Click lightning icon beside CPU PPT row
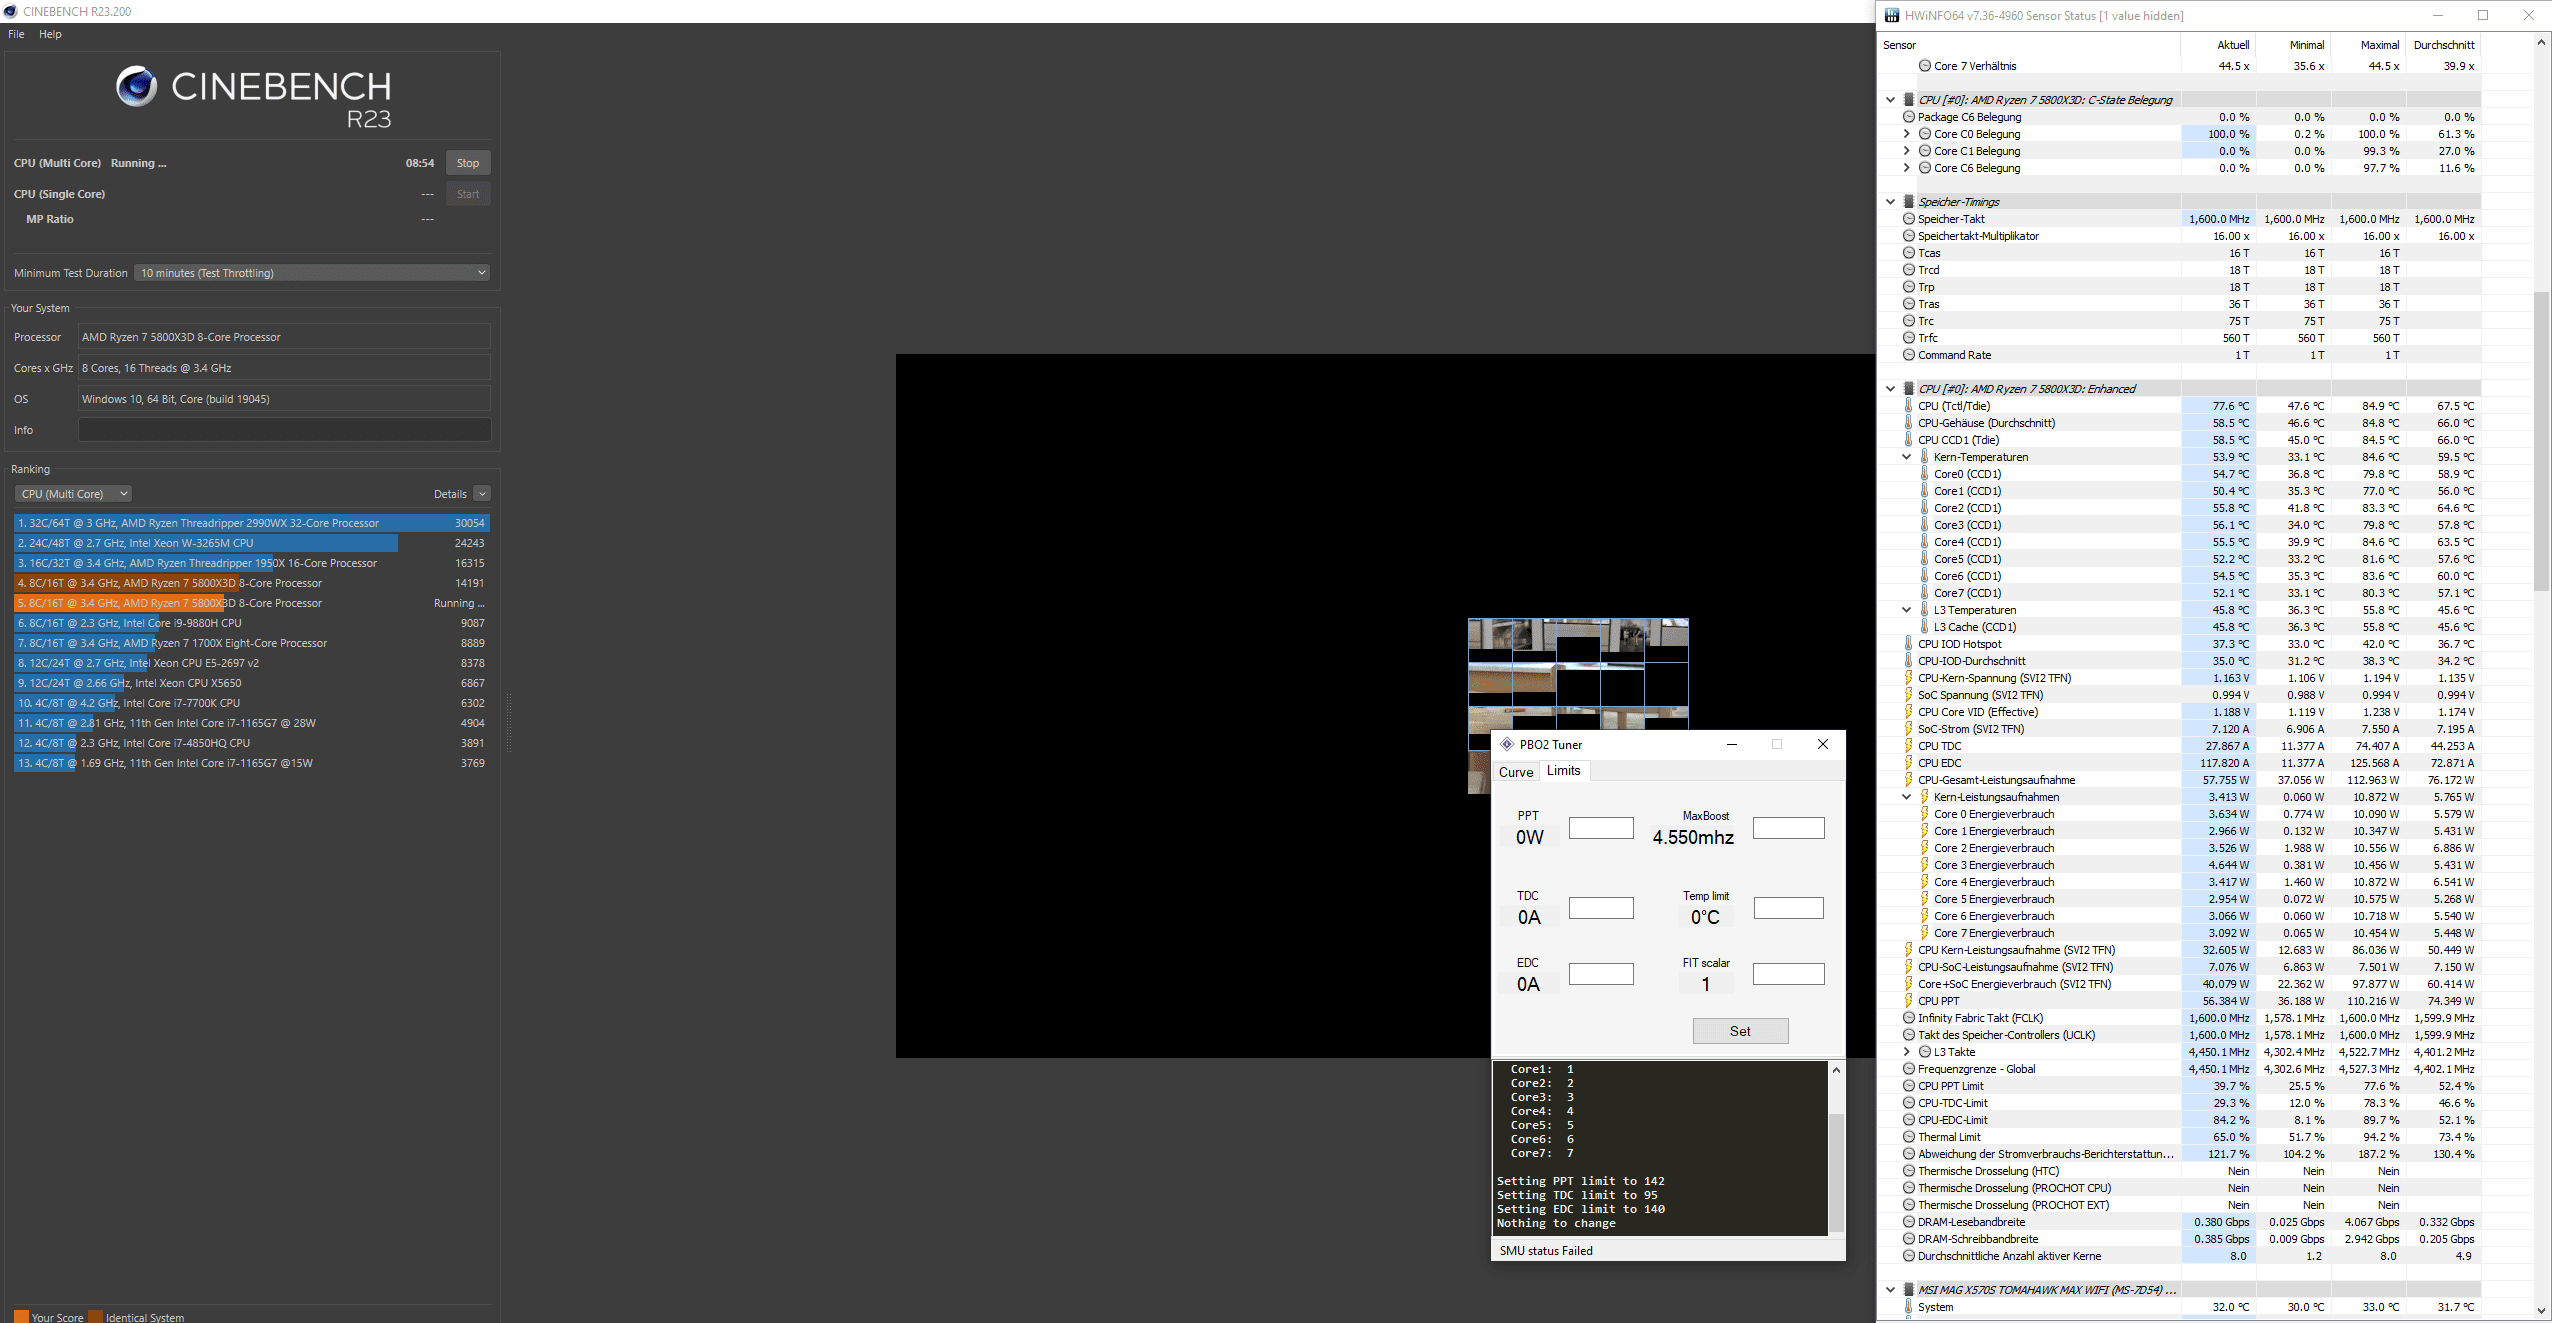Screen dimensions: 2552x1323 pyautogui.click(x=1909, y=1001)
